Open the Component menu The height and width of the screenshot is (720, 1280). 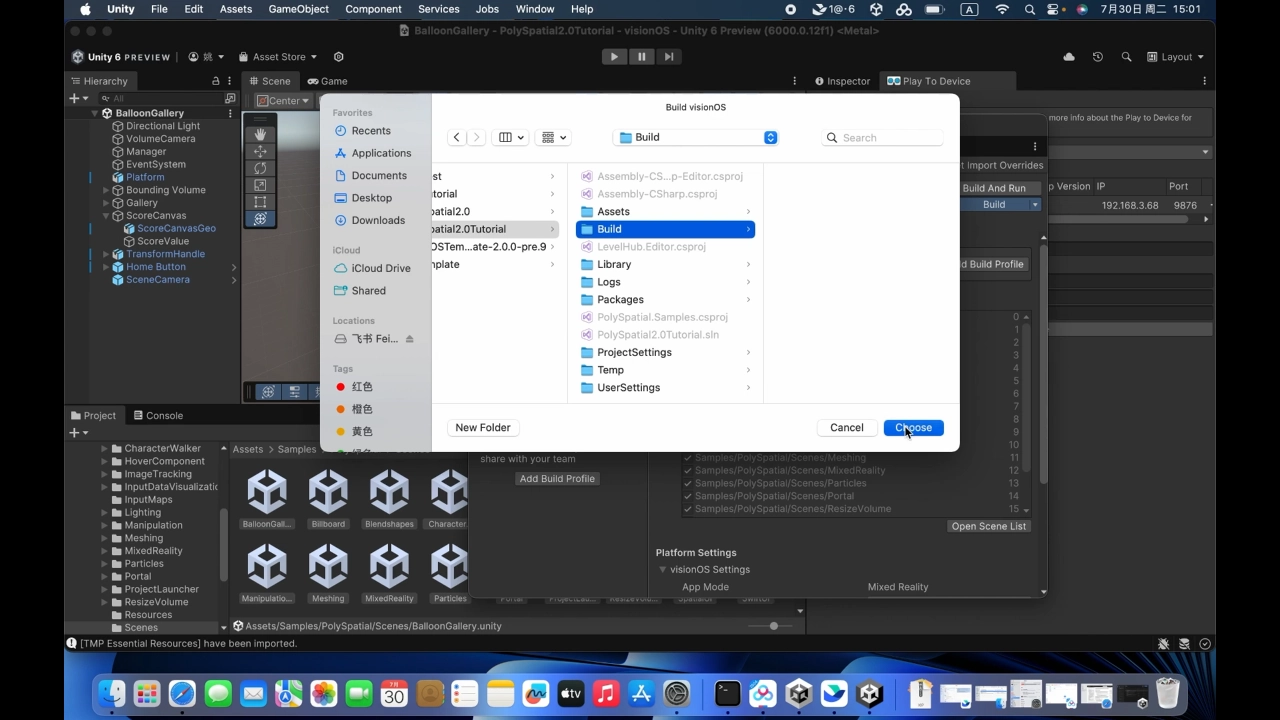tap(373, 9)
